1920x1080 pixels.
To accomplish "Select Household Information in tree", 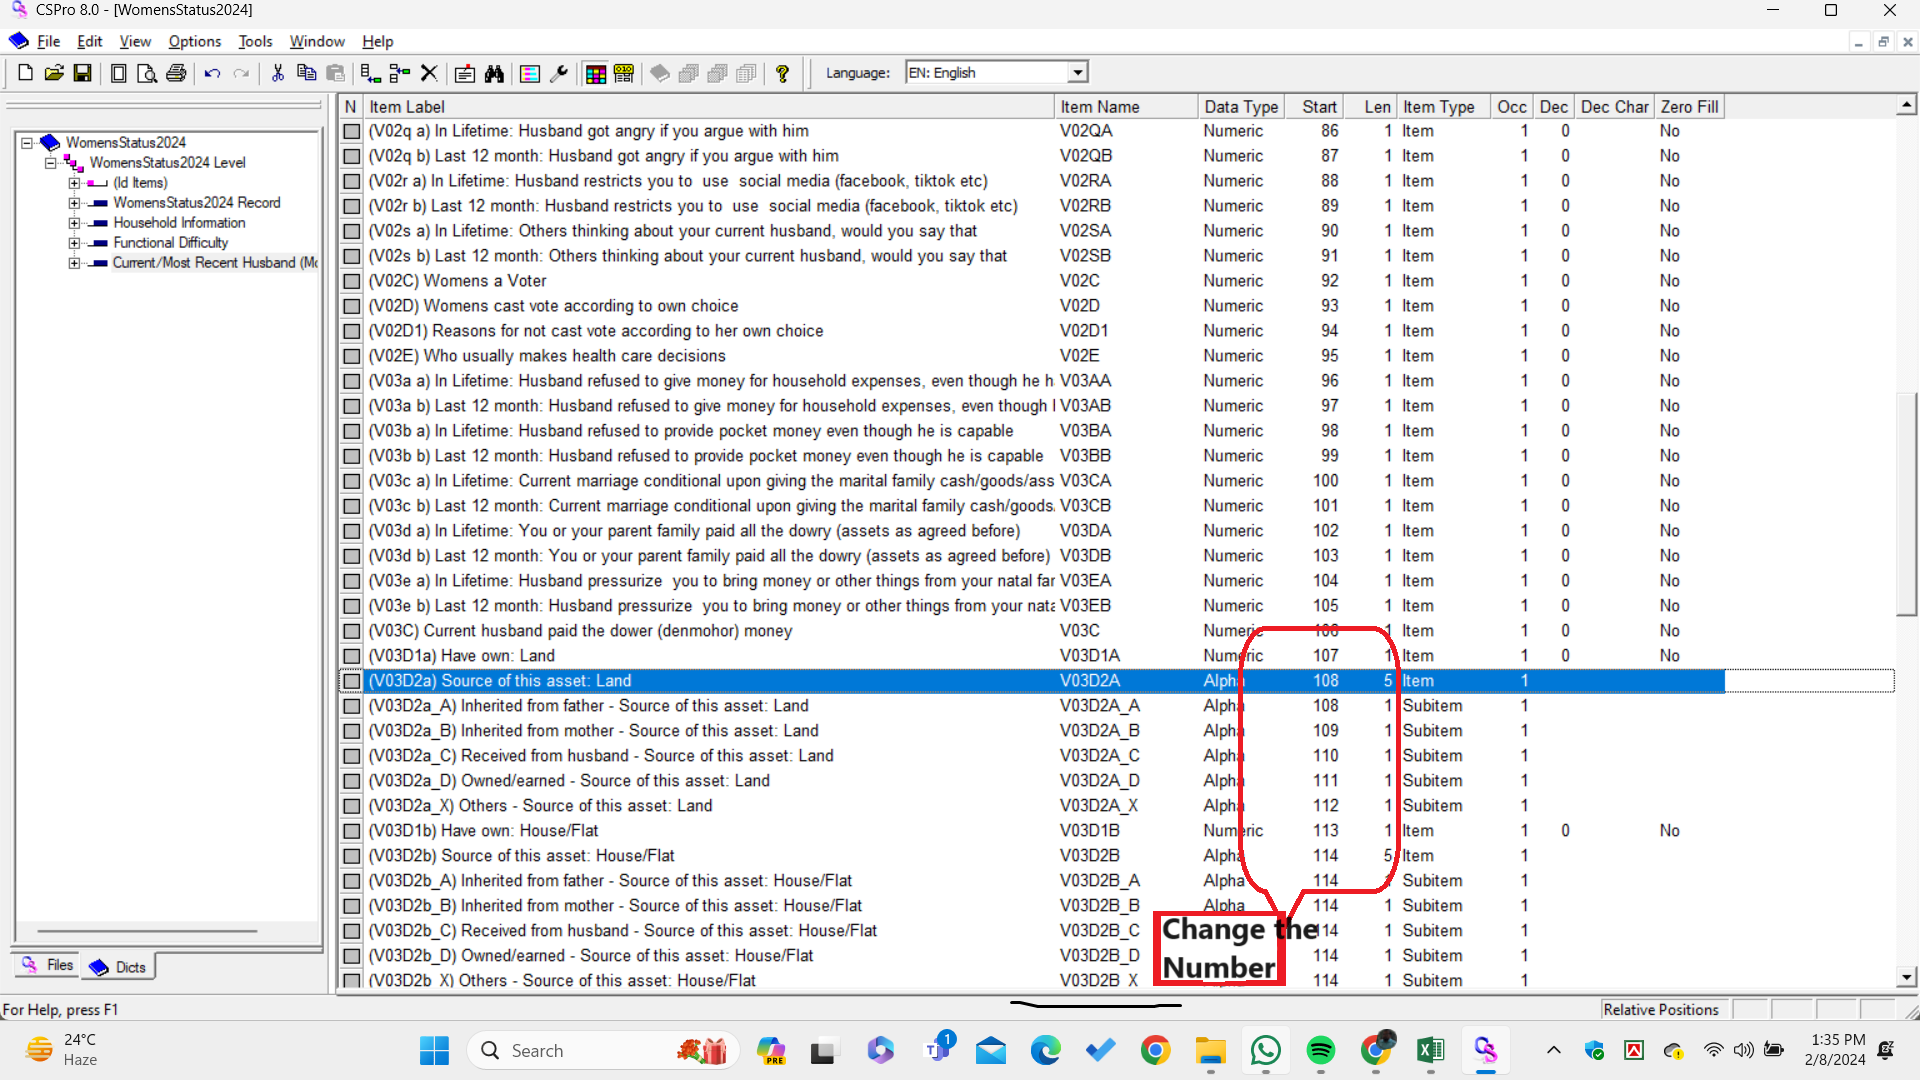I will 179,223.
